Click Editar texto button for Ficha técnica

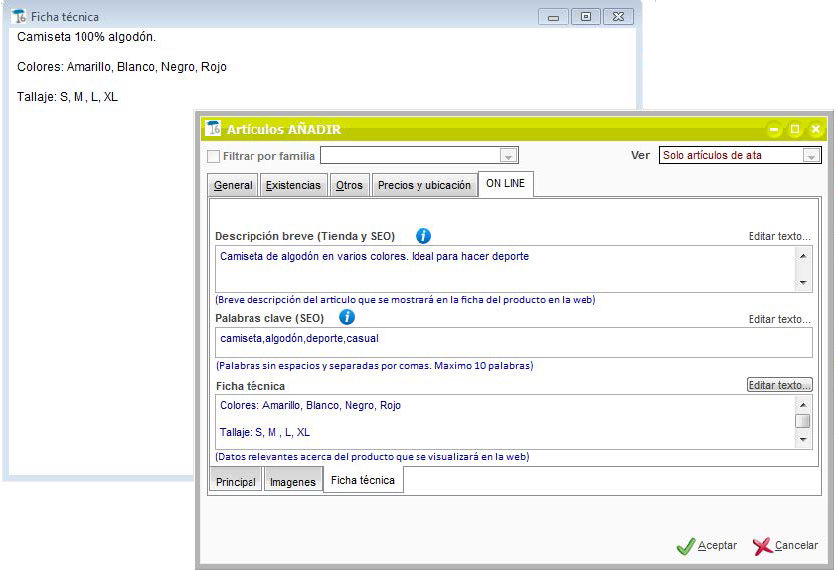[x=779, y=384]
